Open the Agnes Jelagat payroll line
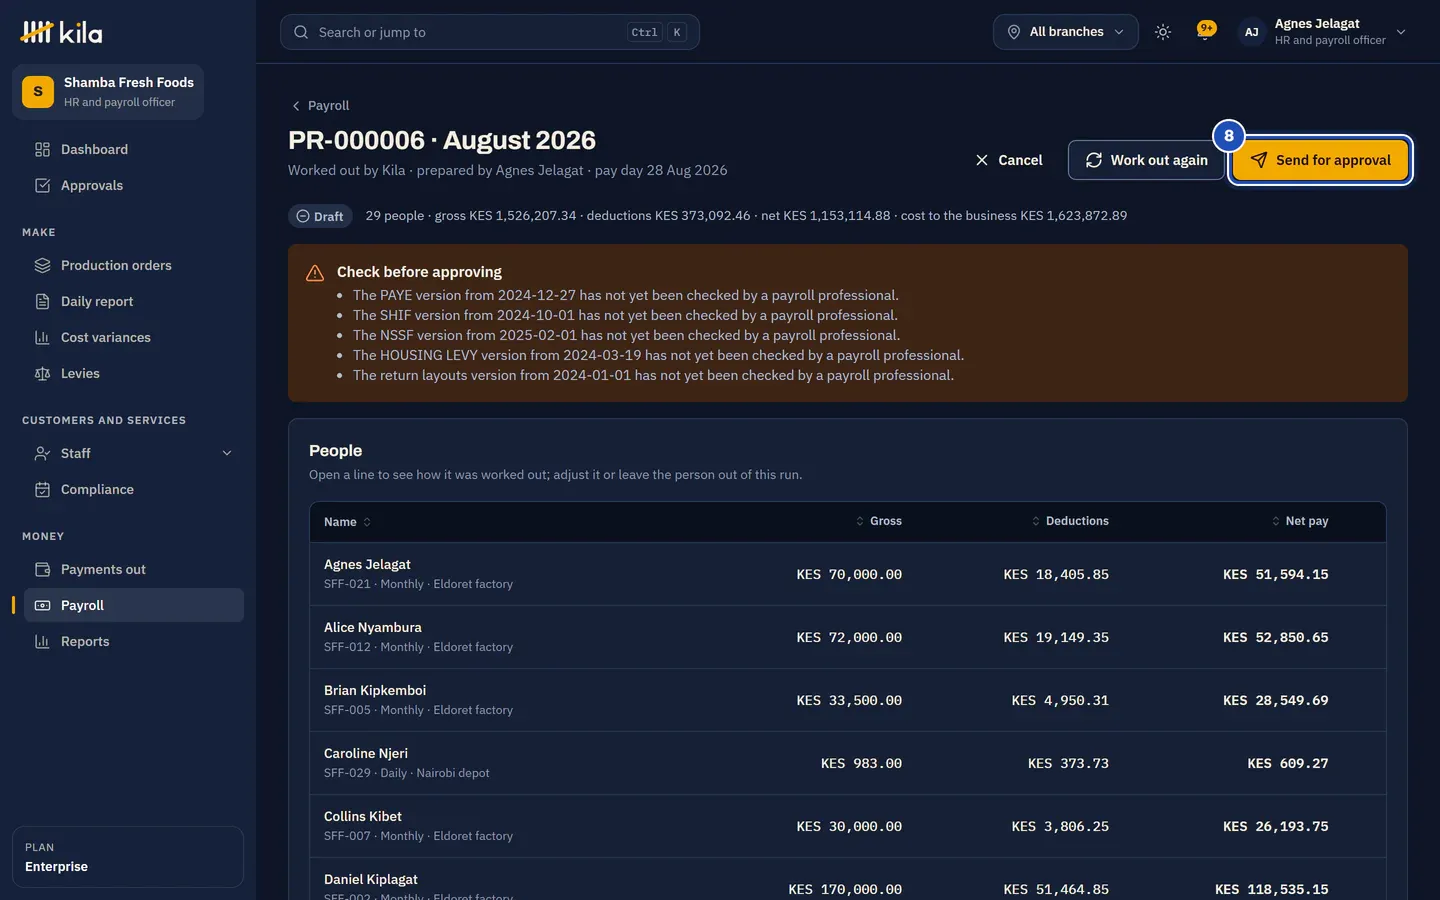This screenshot has width=1440, height=900. [x=848, y=574]
